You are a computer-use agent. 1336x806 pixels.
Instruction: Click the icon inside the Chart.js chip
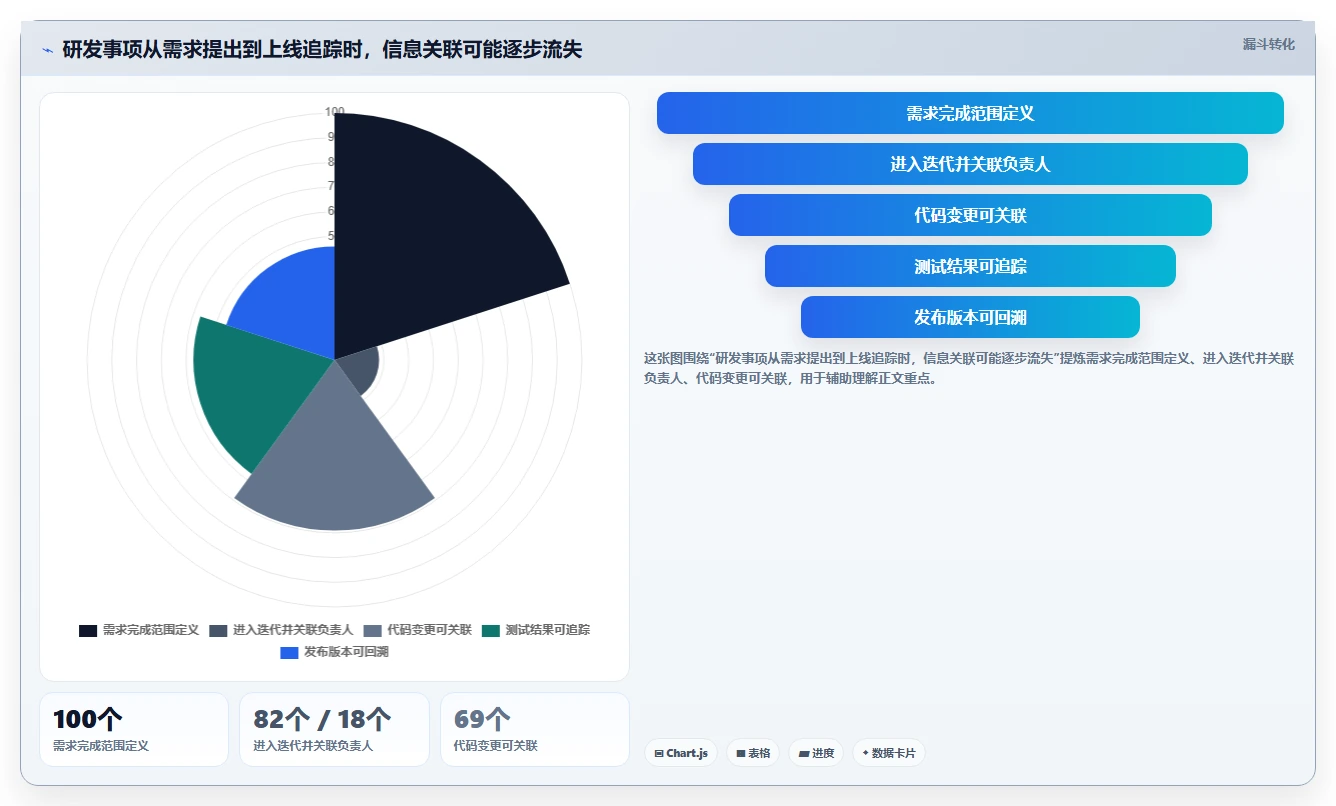pyautogui.click(x=659, y=753)
